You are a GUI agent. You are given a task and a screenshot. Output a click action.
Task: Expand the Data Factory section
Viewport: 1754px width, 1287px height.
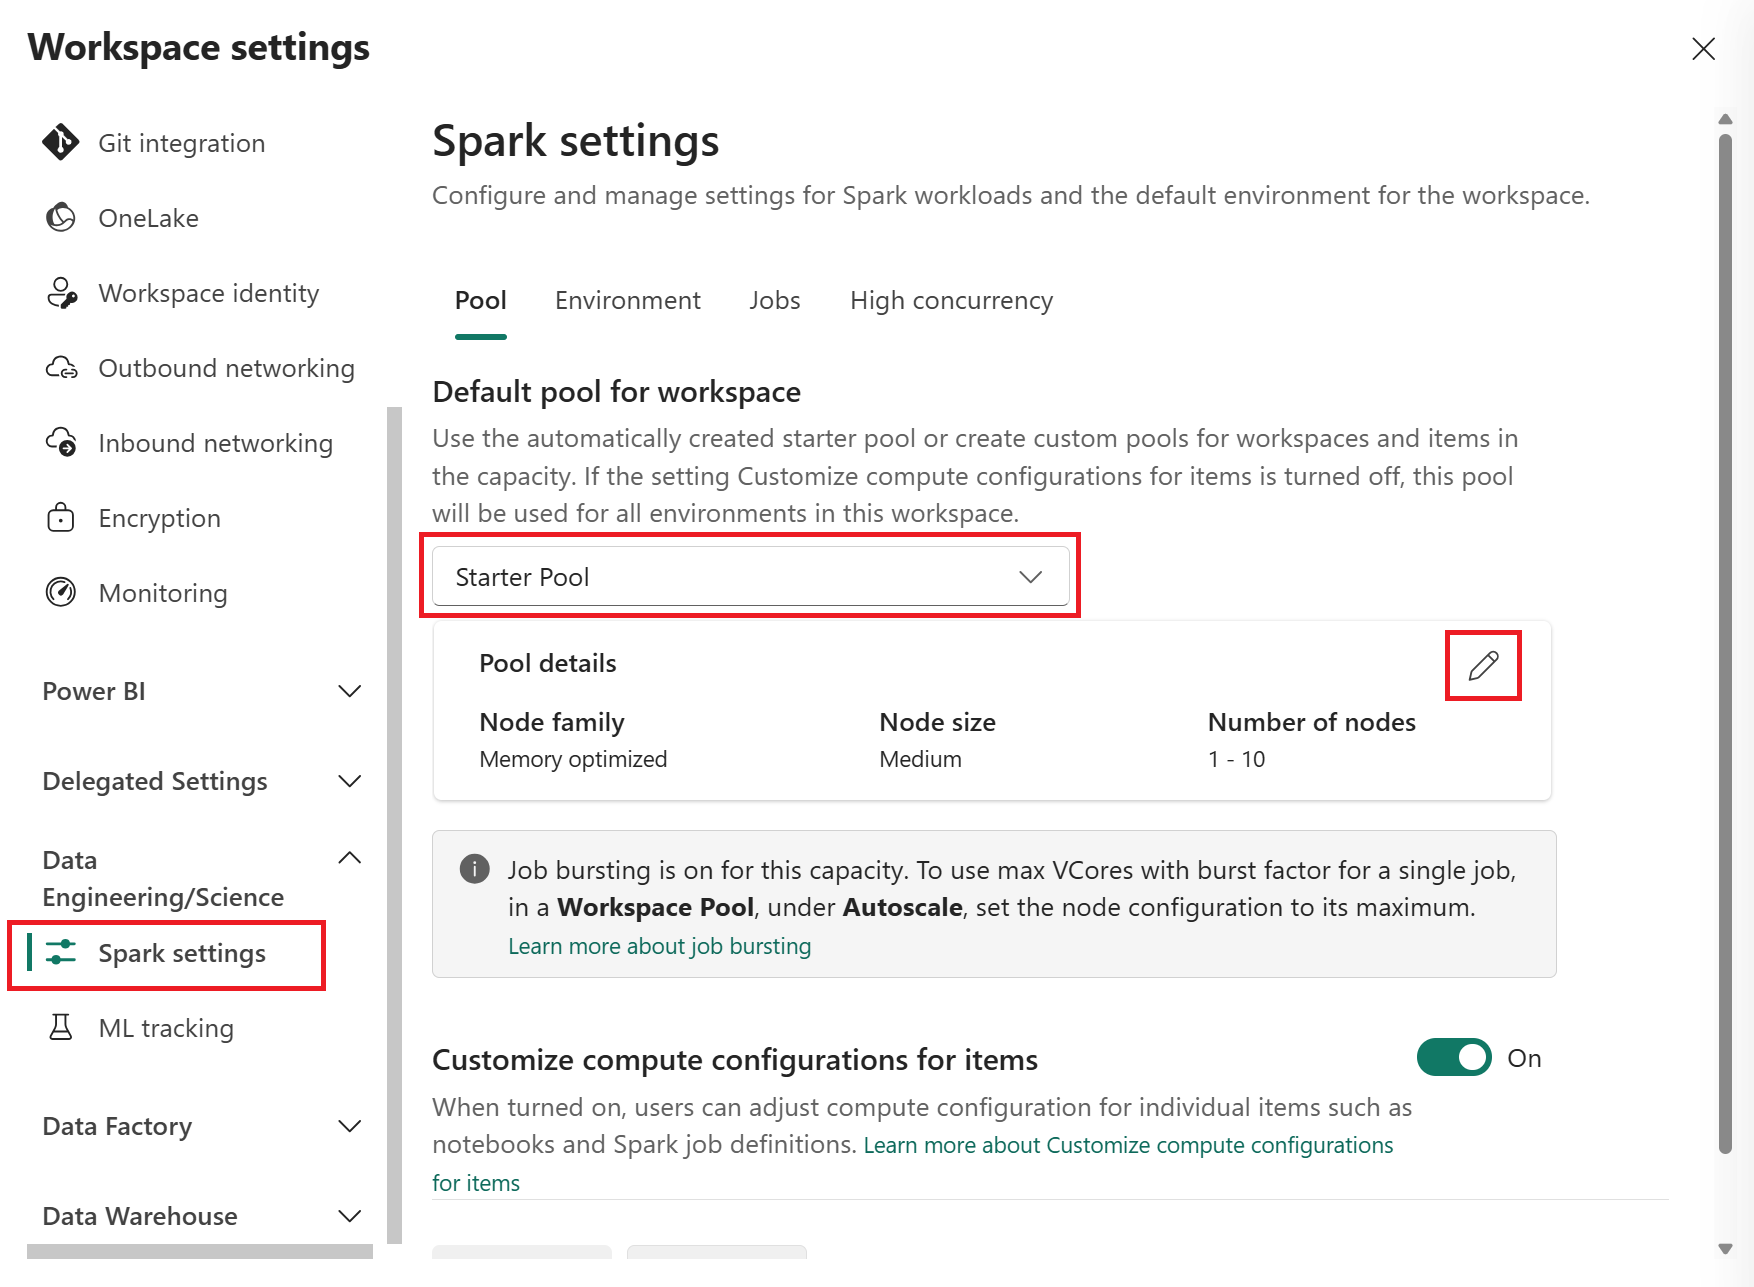tap(201, 1126)
